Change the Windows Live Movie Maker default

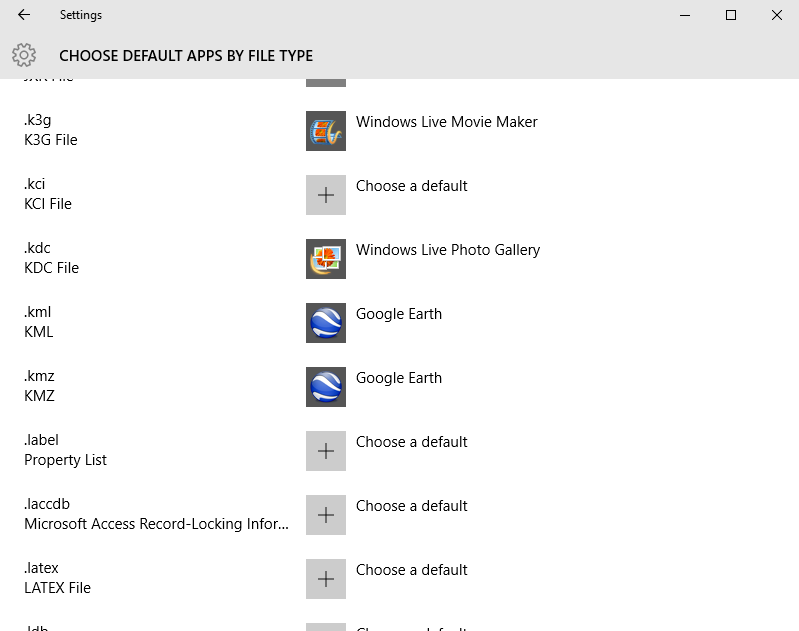(x=446, y=122)
